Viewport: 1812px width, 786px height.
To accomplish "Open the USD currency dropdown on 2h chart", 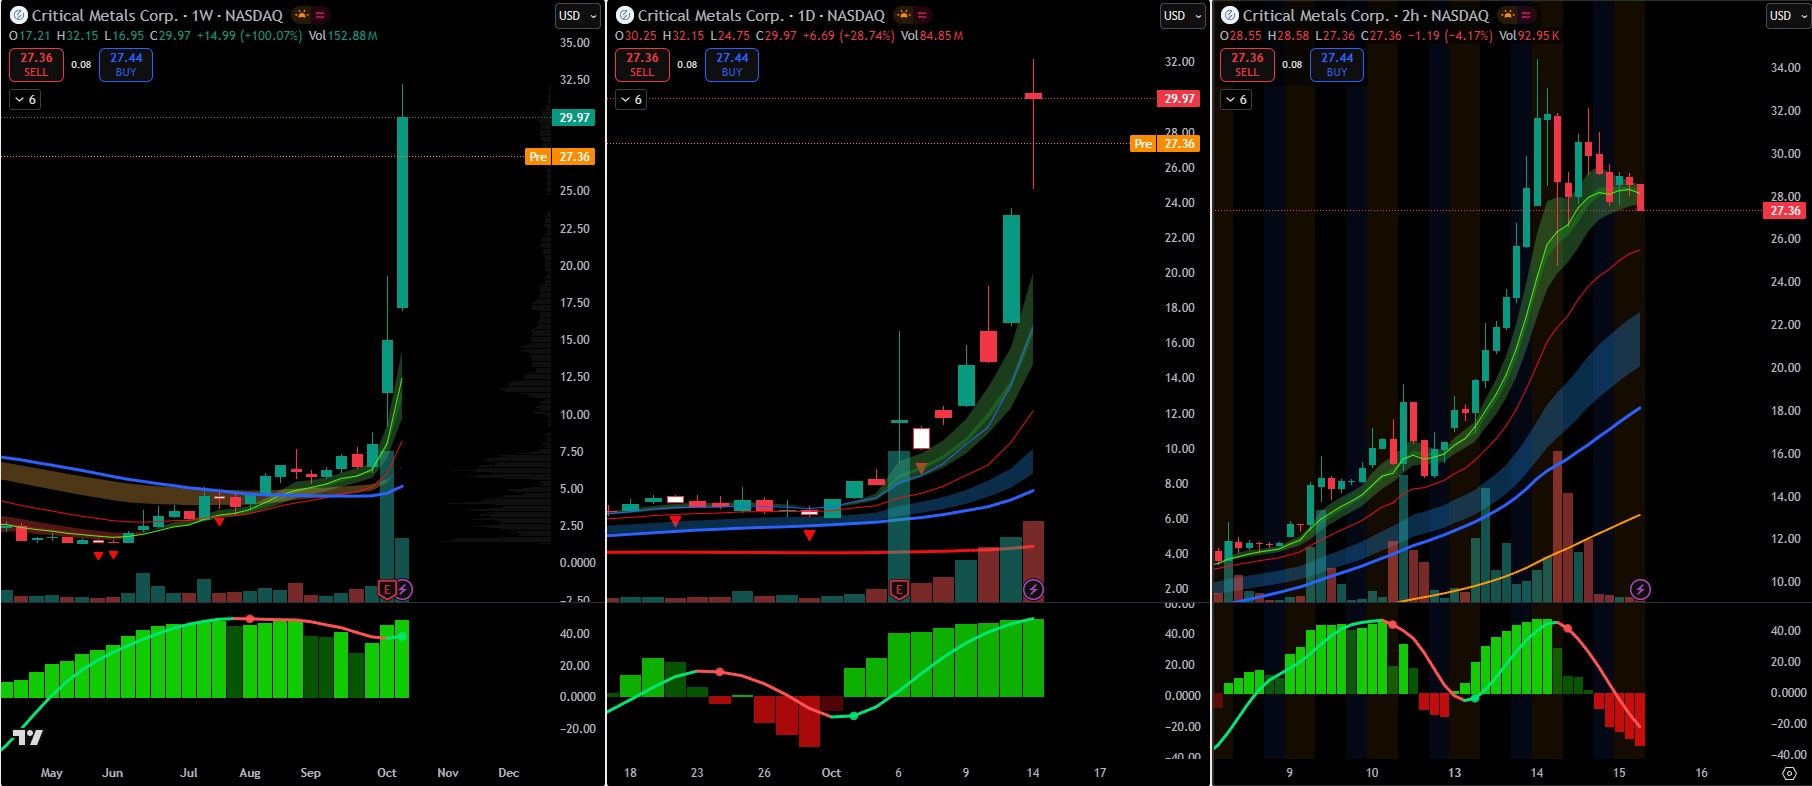I will click(1787, 16).
